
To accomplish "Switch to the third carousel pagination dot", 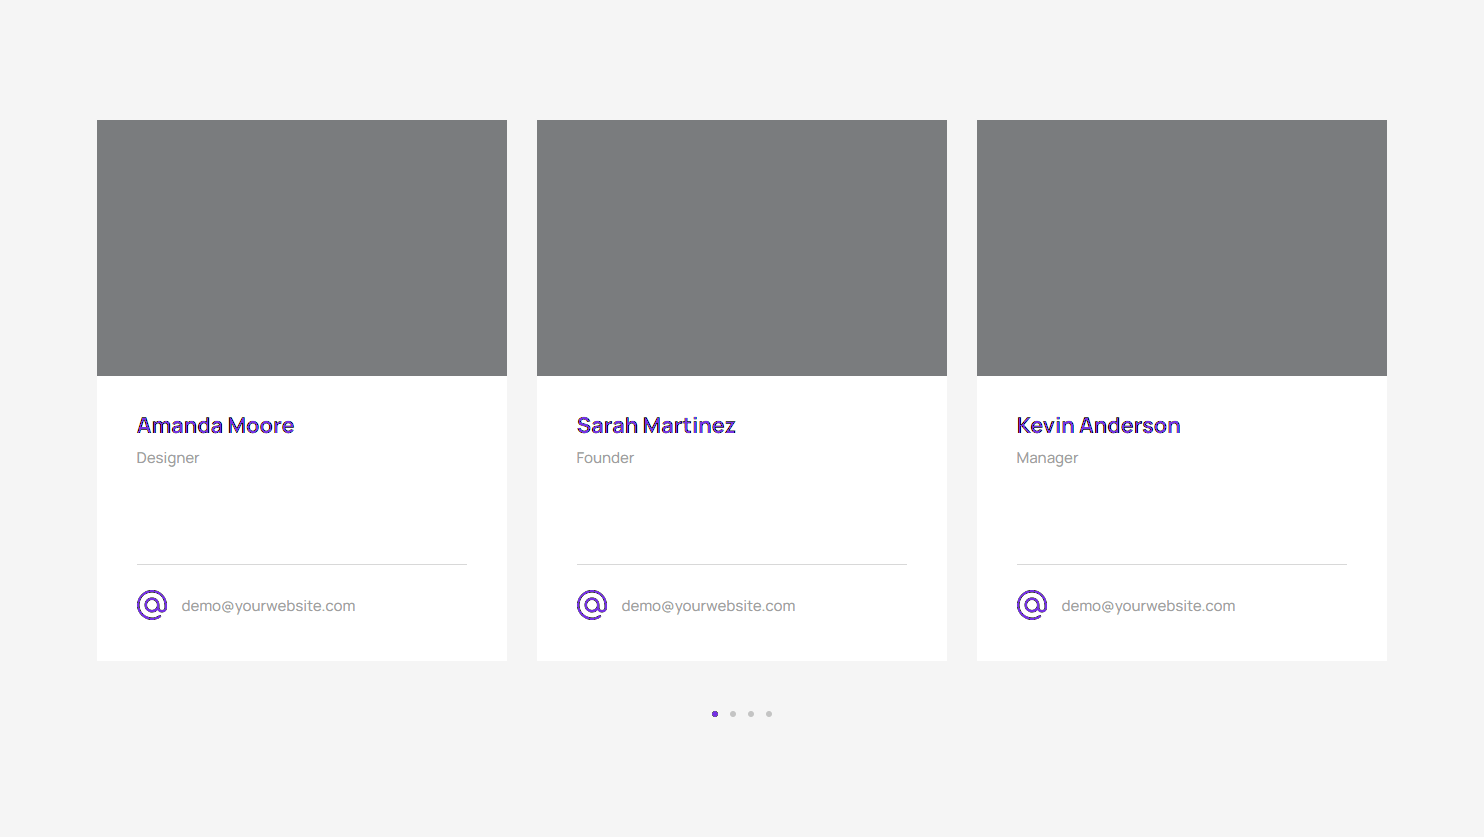I will click(751, 714).
